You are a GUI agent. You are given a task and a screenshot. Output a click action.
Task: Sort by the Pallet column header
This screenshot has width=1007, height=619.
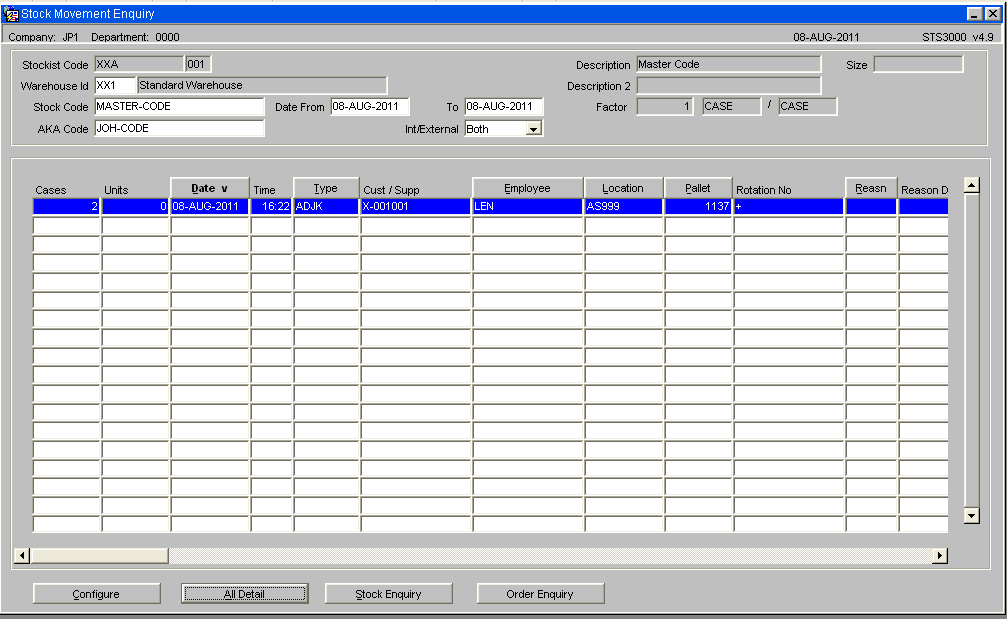pos(698,188)
